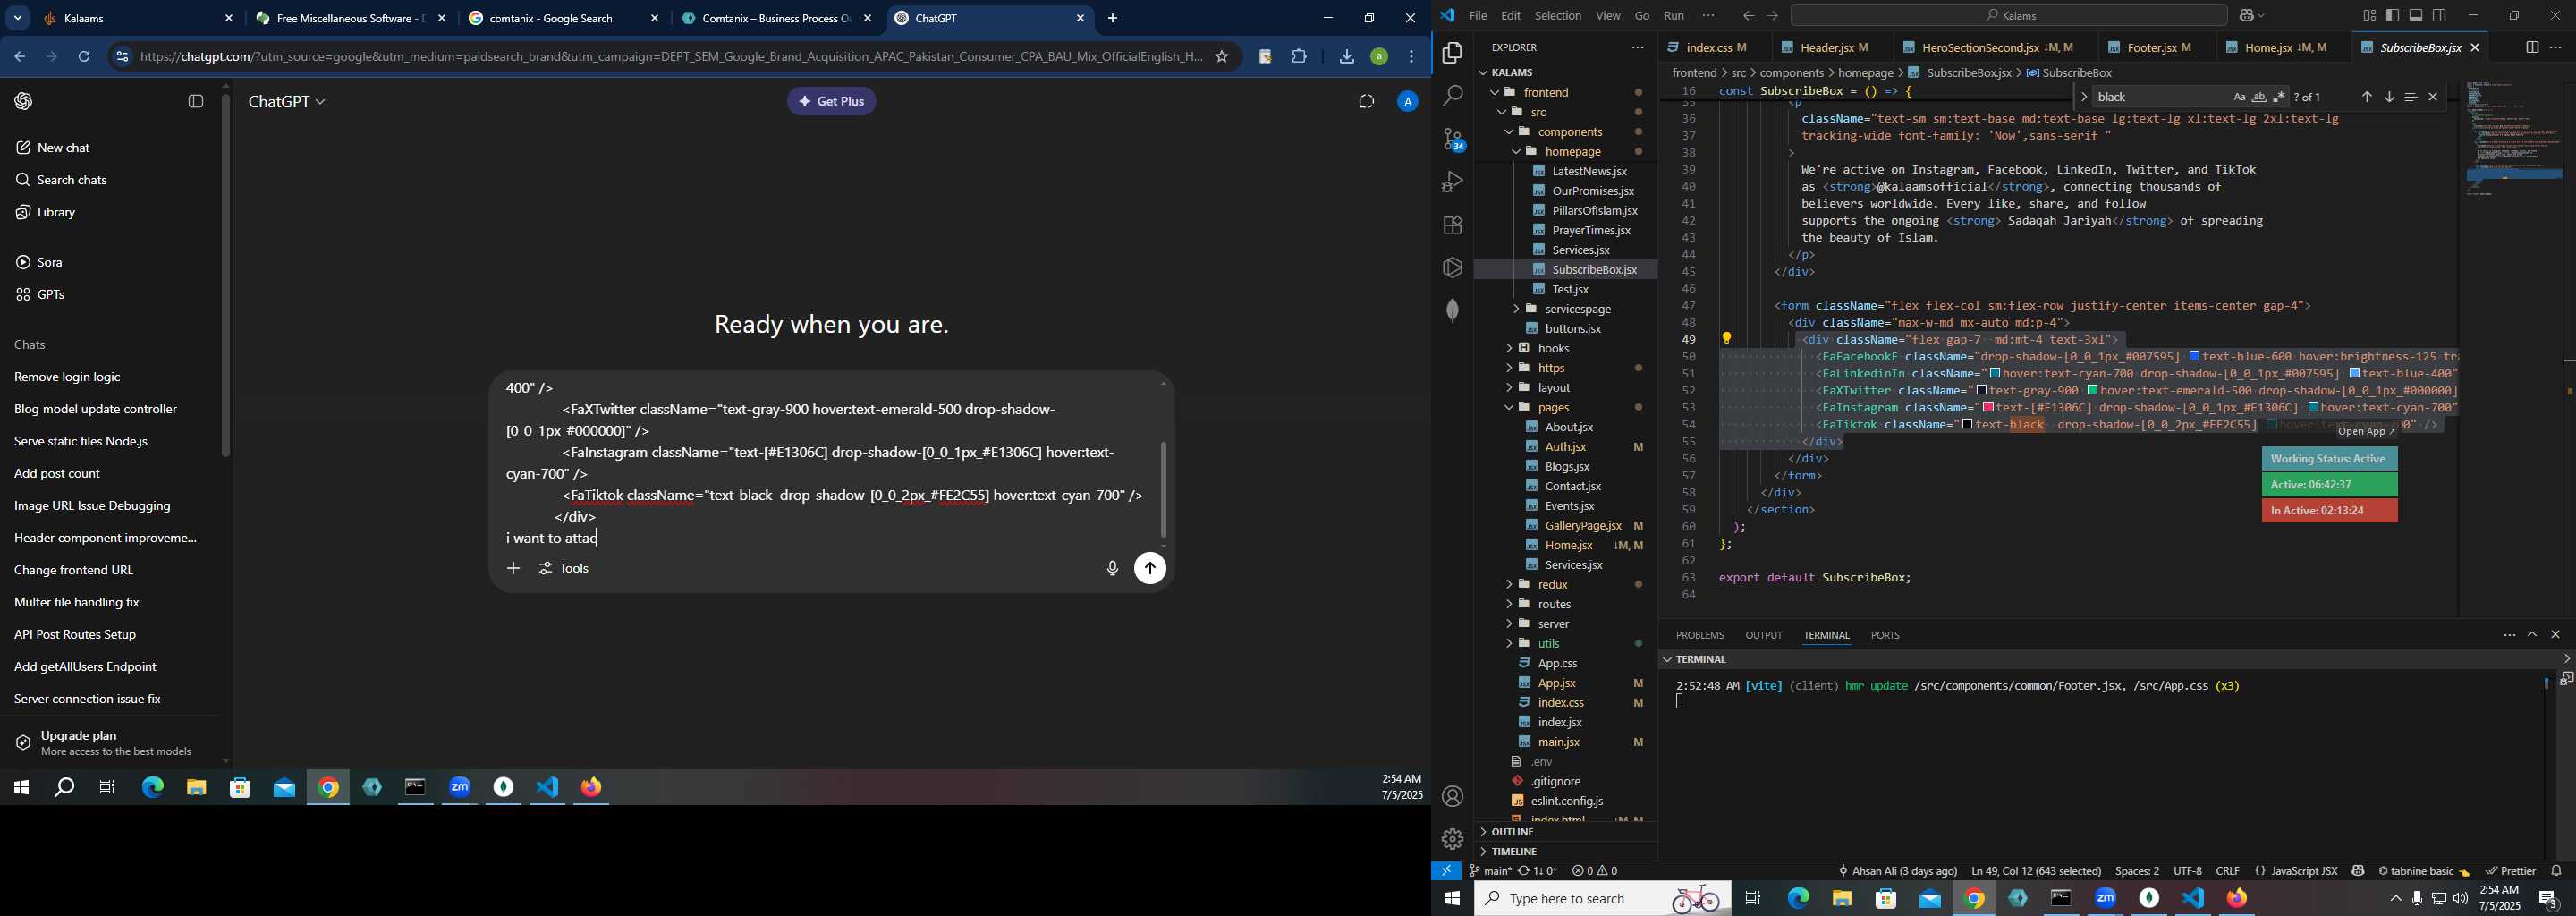Screen dimensions: 2576x916
Task: Click ChatGPT microphone dictate icon
Action: point(1112,568)
